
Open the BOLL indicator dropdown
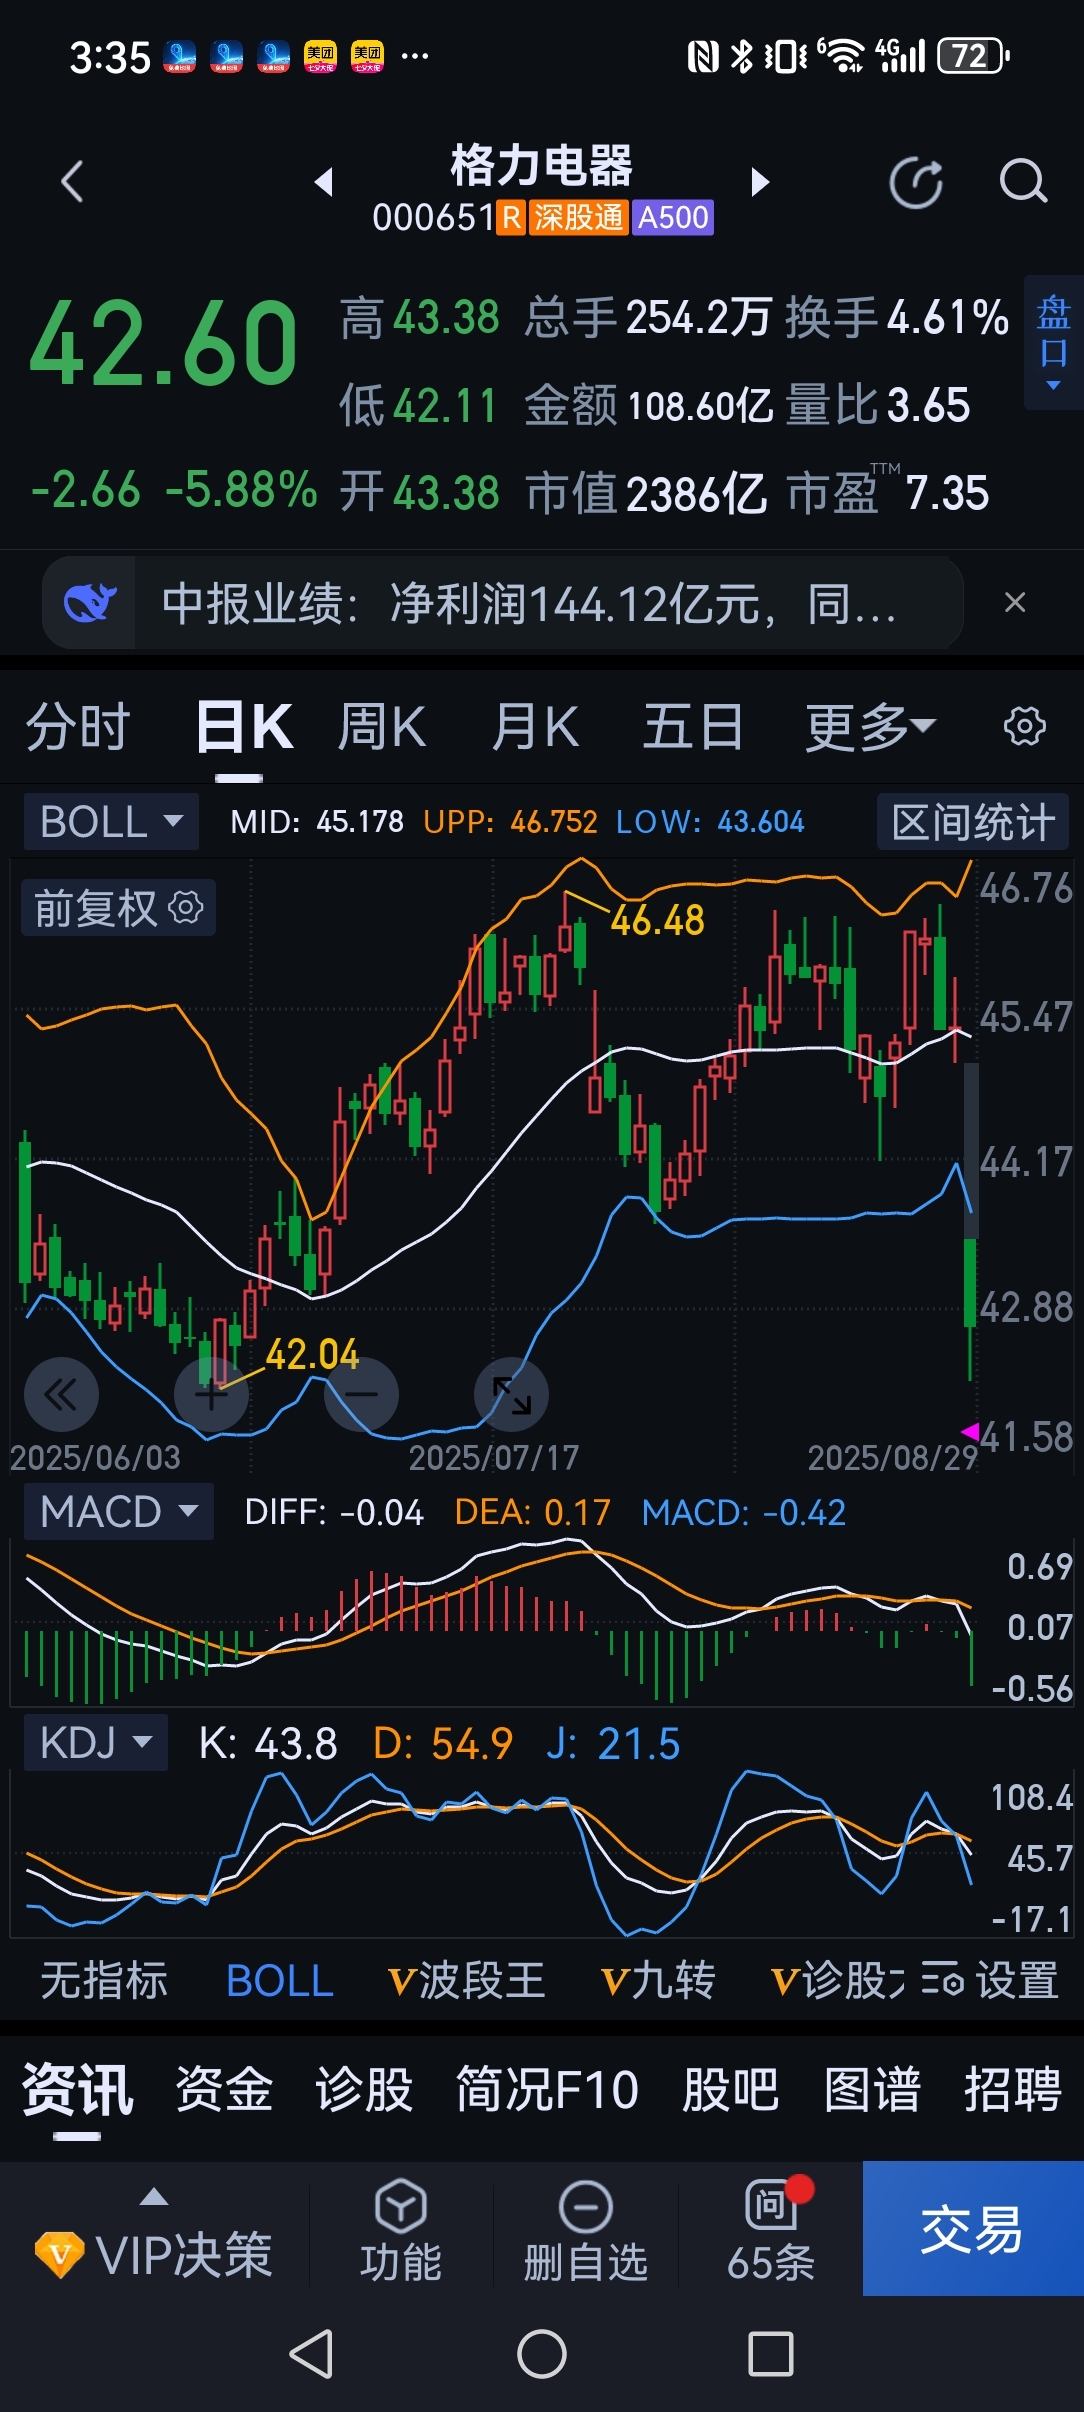(x=111, y=822)
